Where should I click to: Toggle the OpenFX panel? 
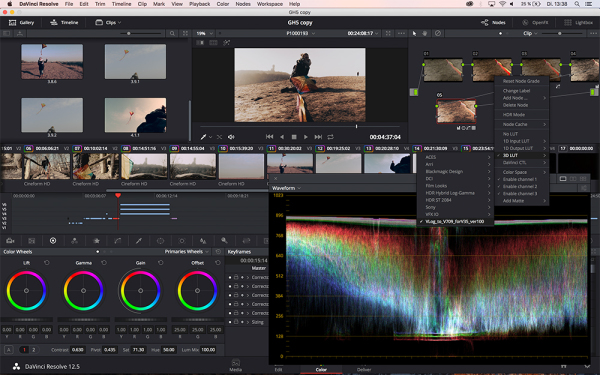[535, 23]
